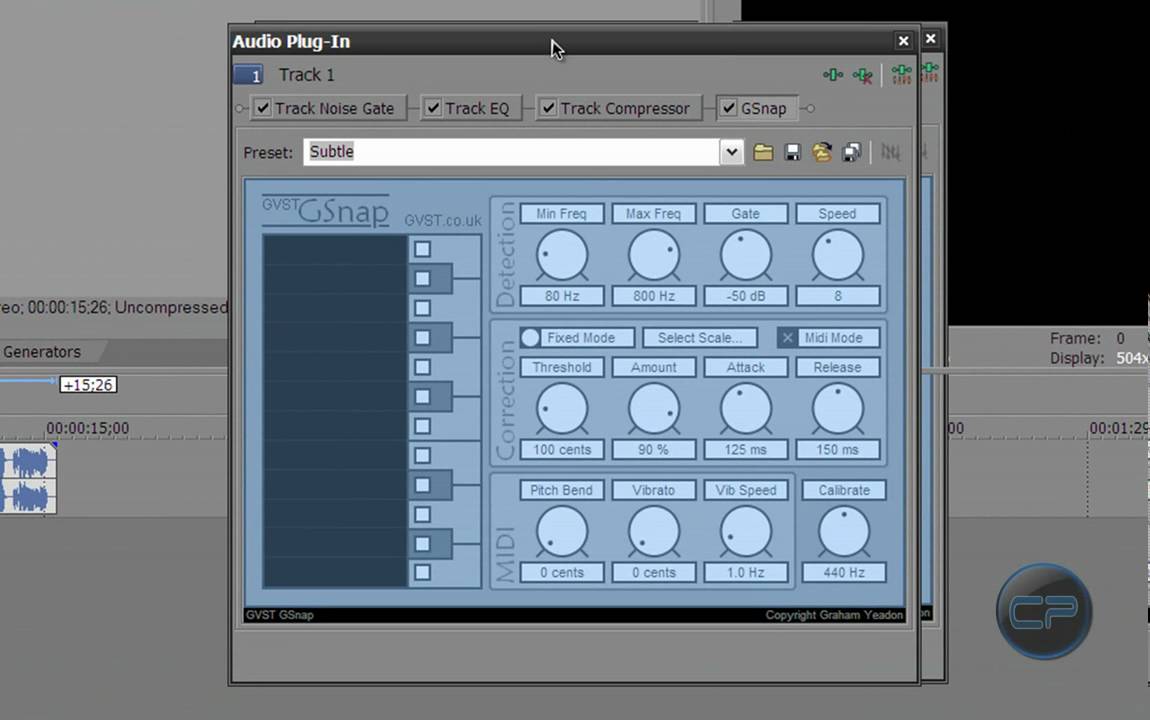The height and width of the screenshot is (720, 1150).
Task: Click the chain input node before Track Noise Gate
Action: (x=240, y=109)
